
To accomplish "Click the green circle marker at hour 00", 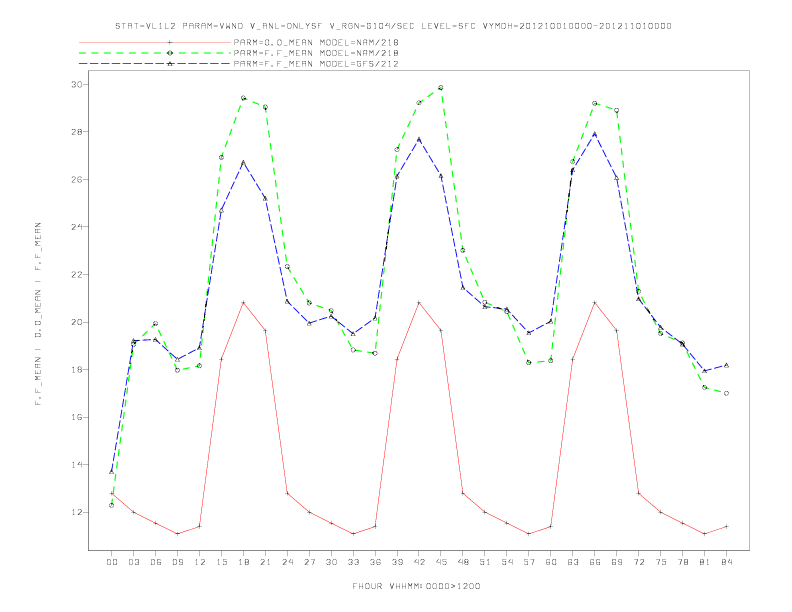I will [x=112, y=505].
